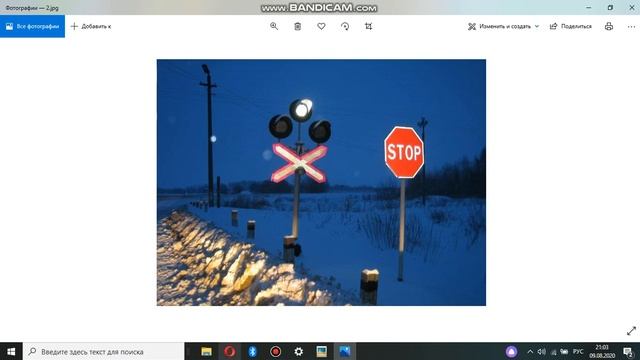Open the crop tool

(x=369, y=27)
